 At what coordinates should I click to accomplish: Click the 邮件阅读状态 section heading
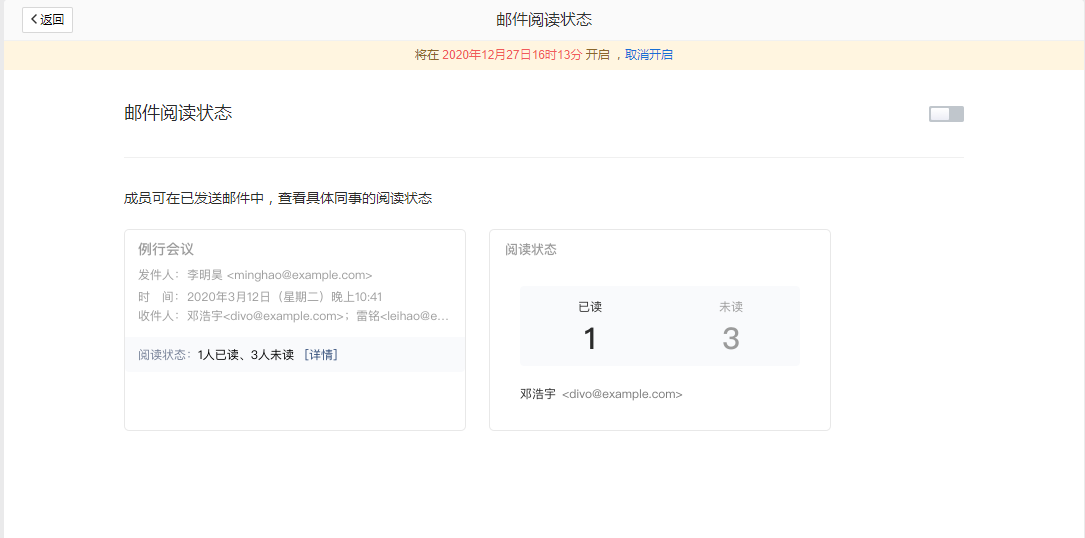click(x=178, y=113)
